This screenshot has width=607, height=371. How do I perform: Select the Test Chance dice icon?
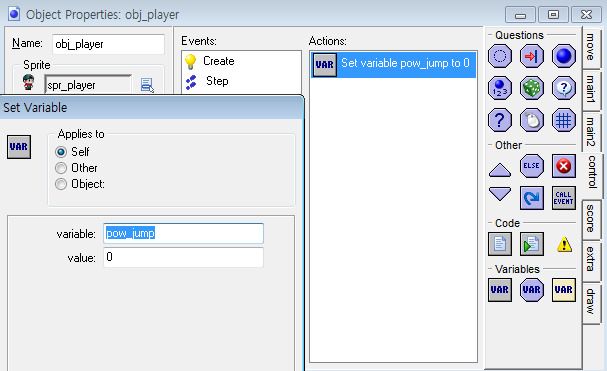tap(532, 88)
